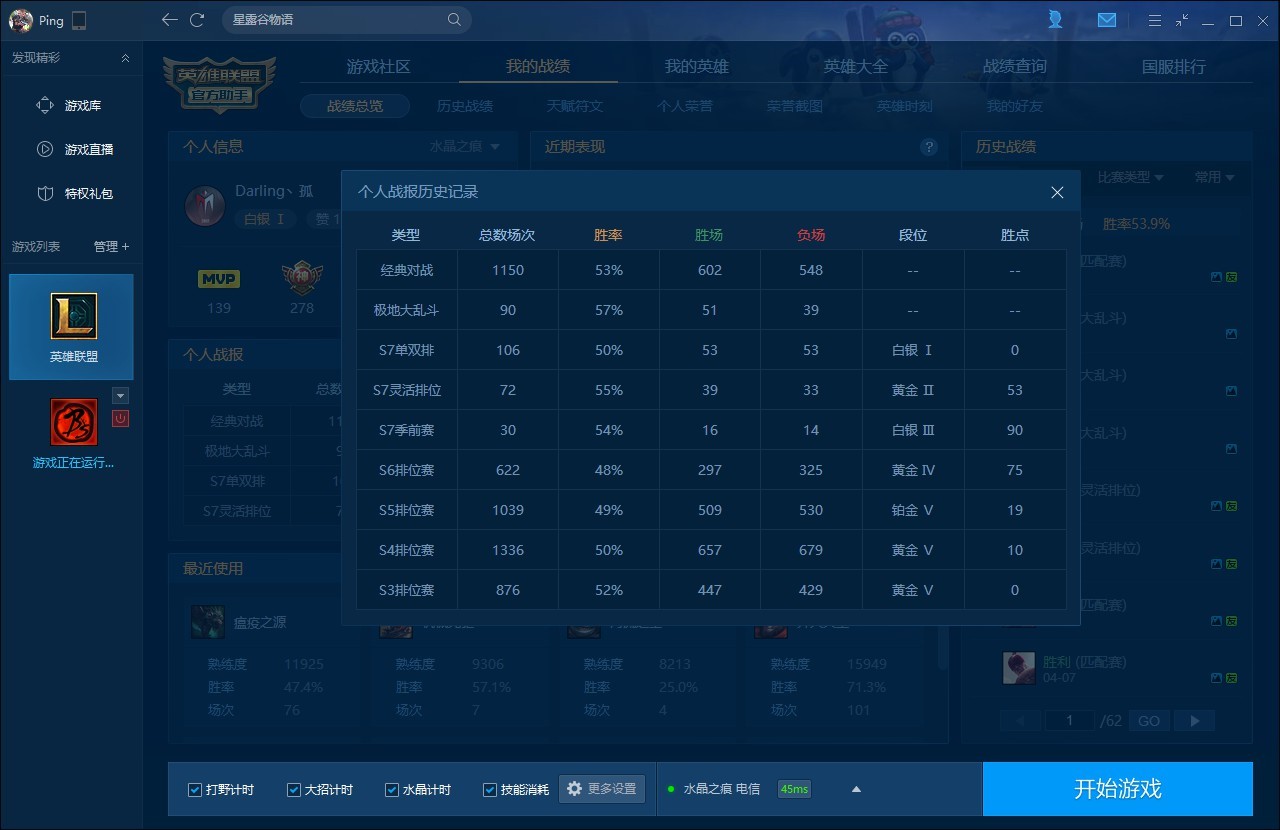The height and width of the screenshot is (830, 1280).
Task: Click the next page arrow in 历史战绩
Action: click(1194, 720)
